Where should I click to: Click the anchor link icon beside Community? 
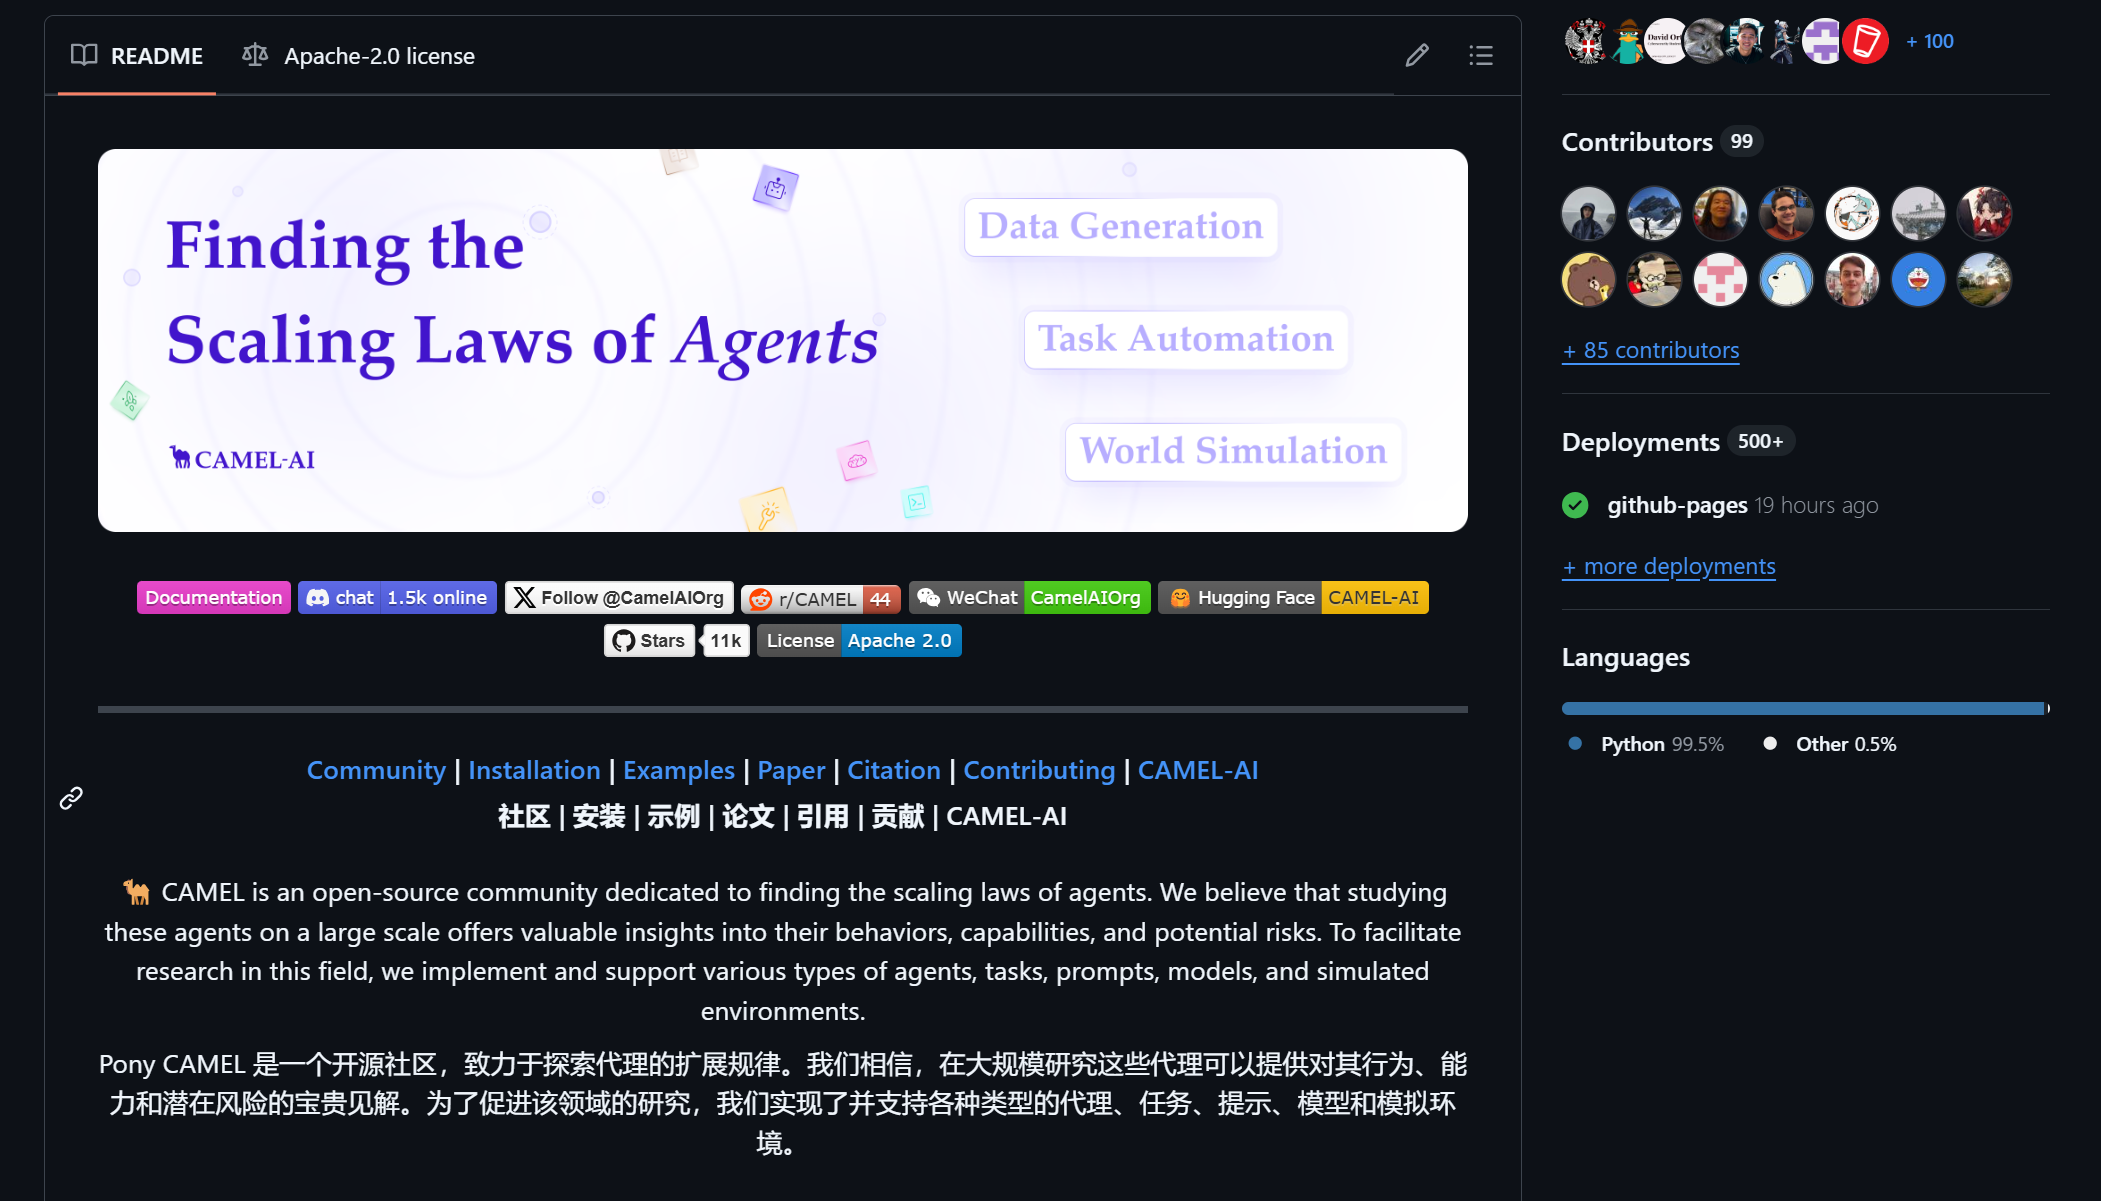tap(71, 797)
